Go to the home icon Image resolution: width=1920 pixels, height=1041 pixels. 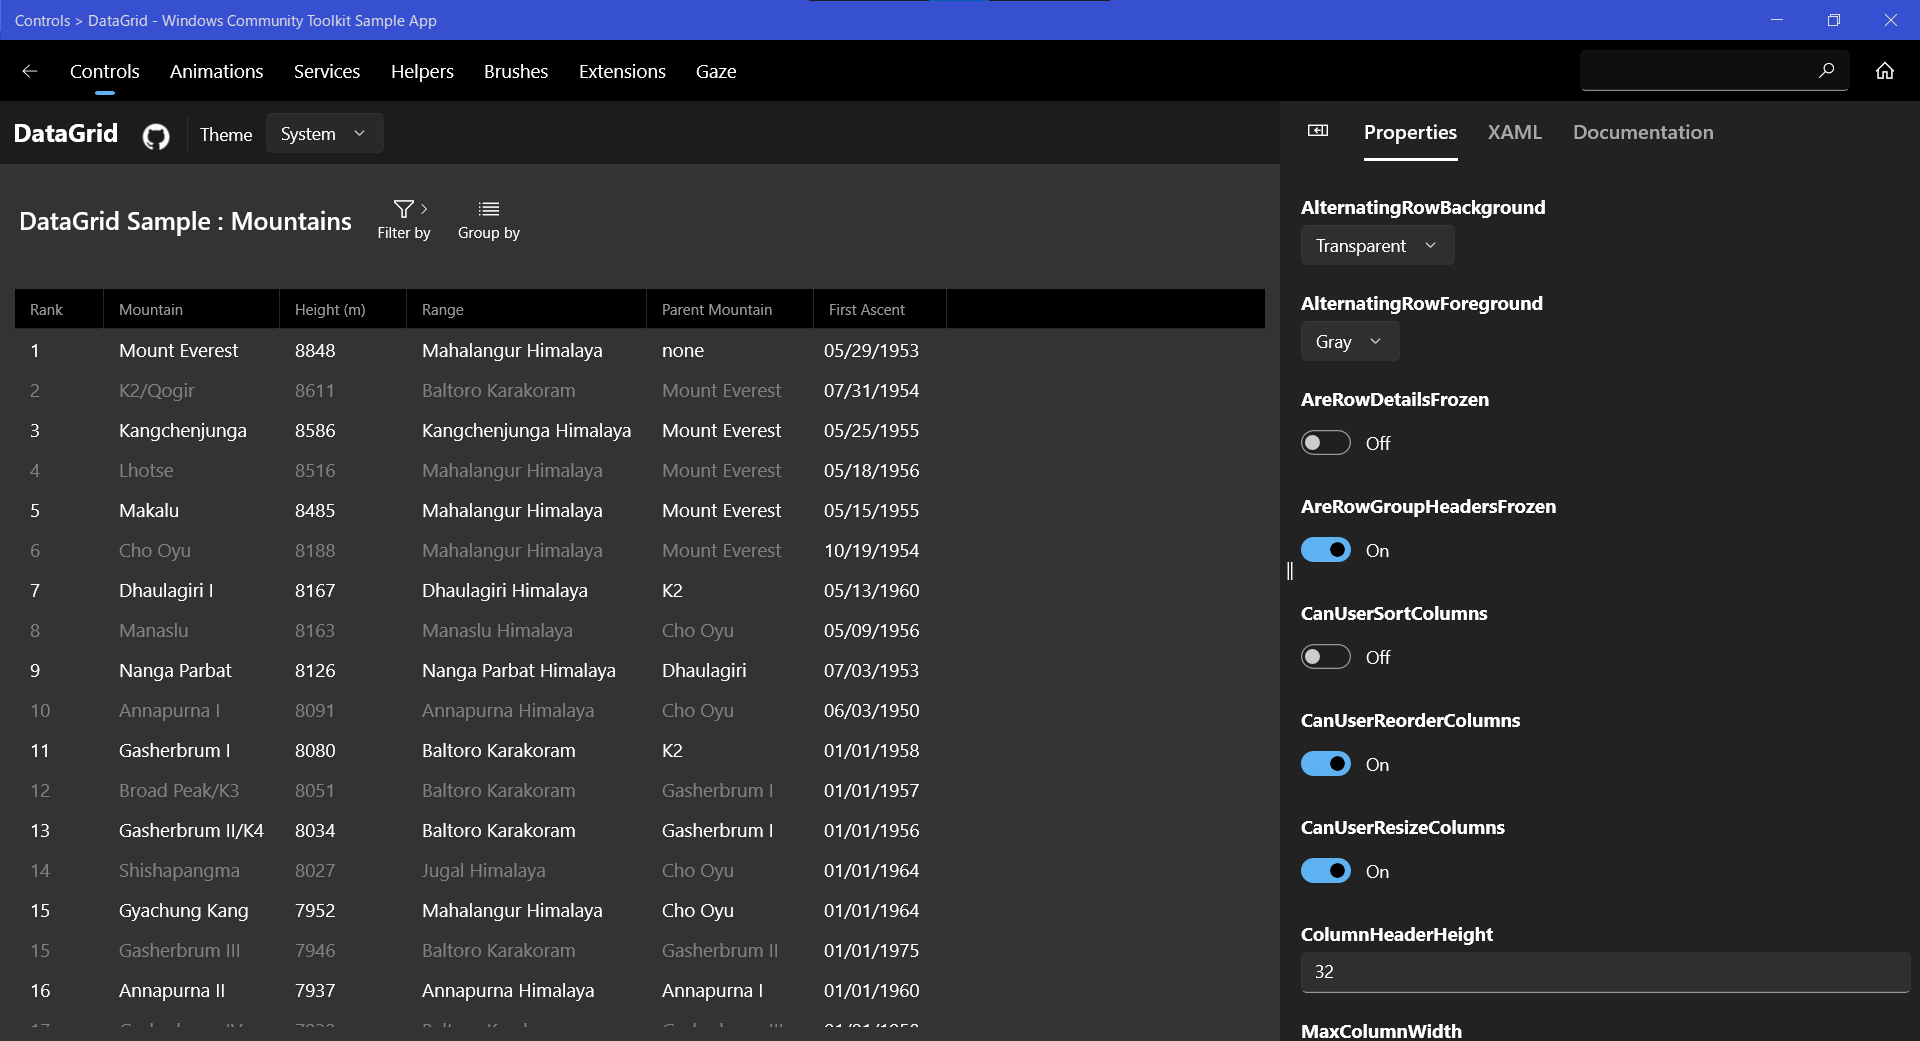click(1885, 71)
